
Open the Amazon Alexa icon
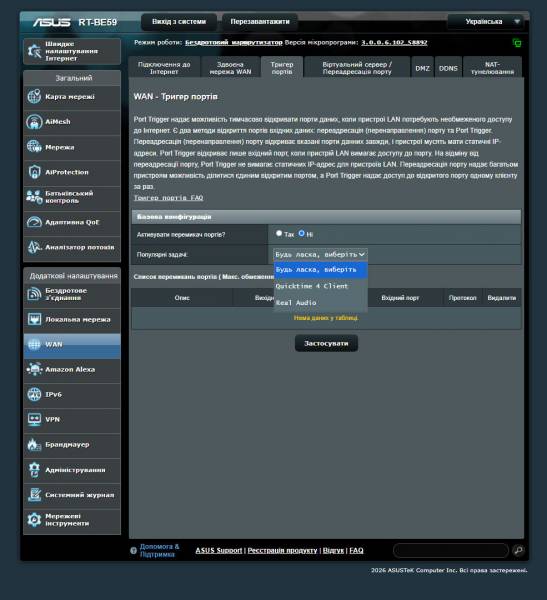[x=34, y=369]
